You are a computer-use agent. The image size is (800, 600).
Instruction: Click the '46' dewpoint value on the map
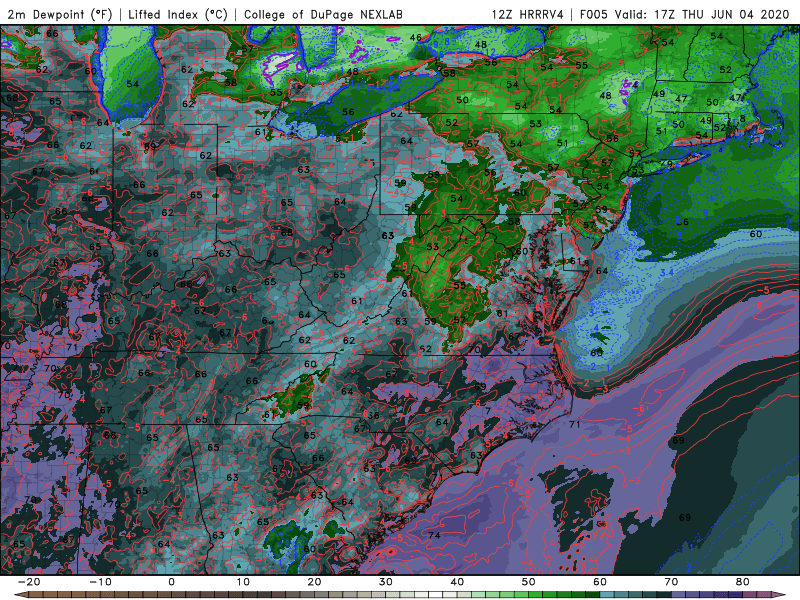[415, 37]
